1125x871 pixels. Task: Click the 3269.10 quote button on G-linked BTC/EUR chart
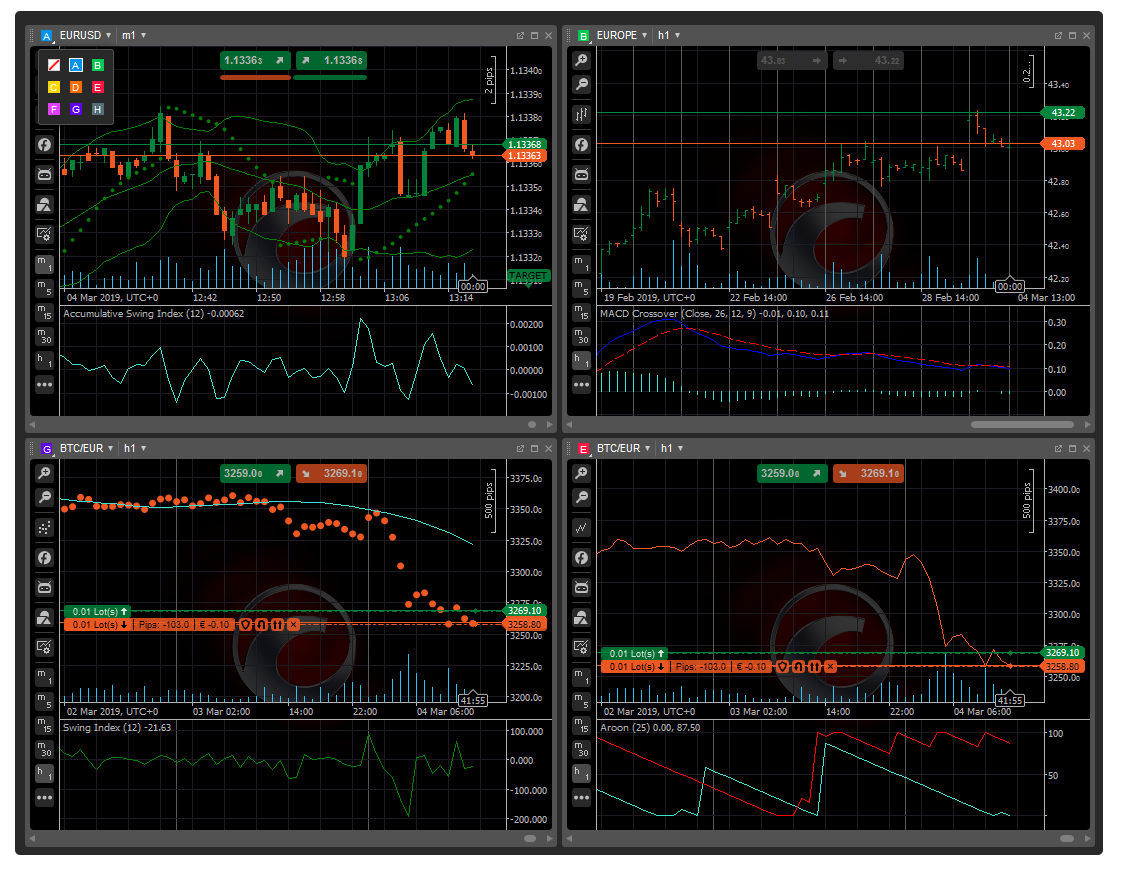331,474
